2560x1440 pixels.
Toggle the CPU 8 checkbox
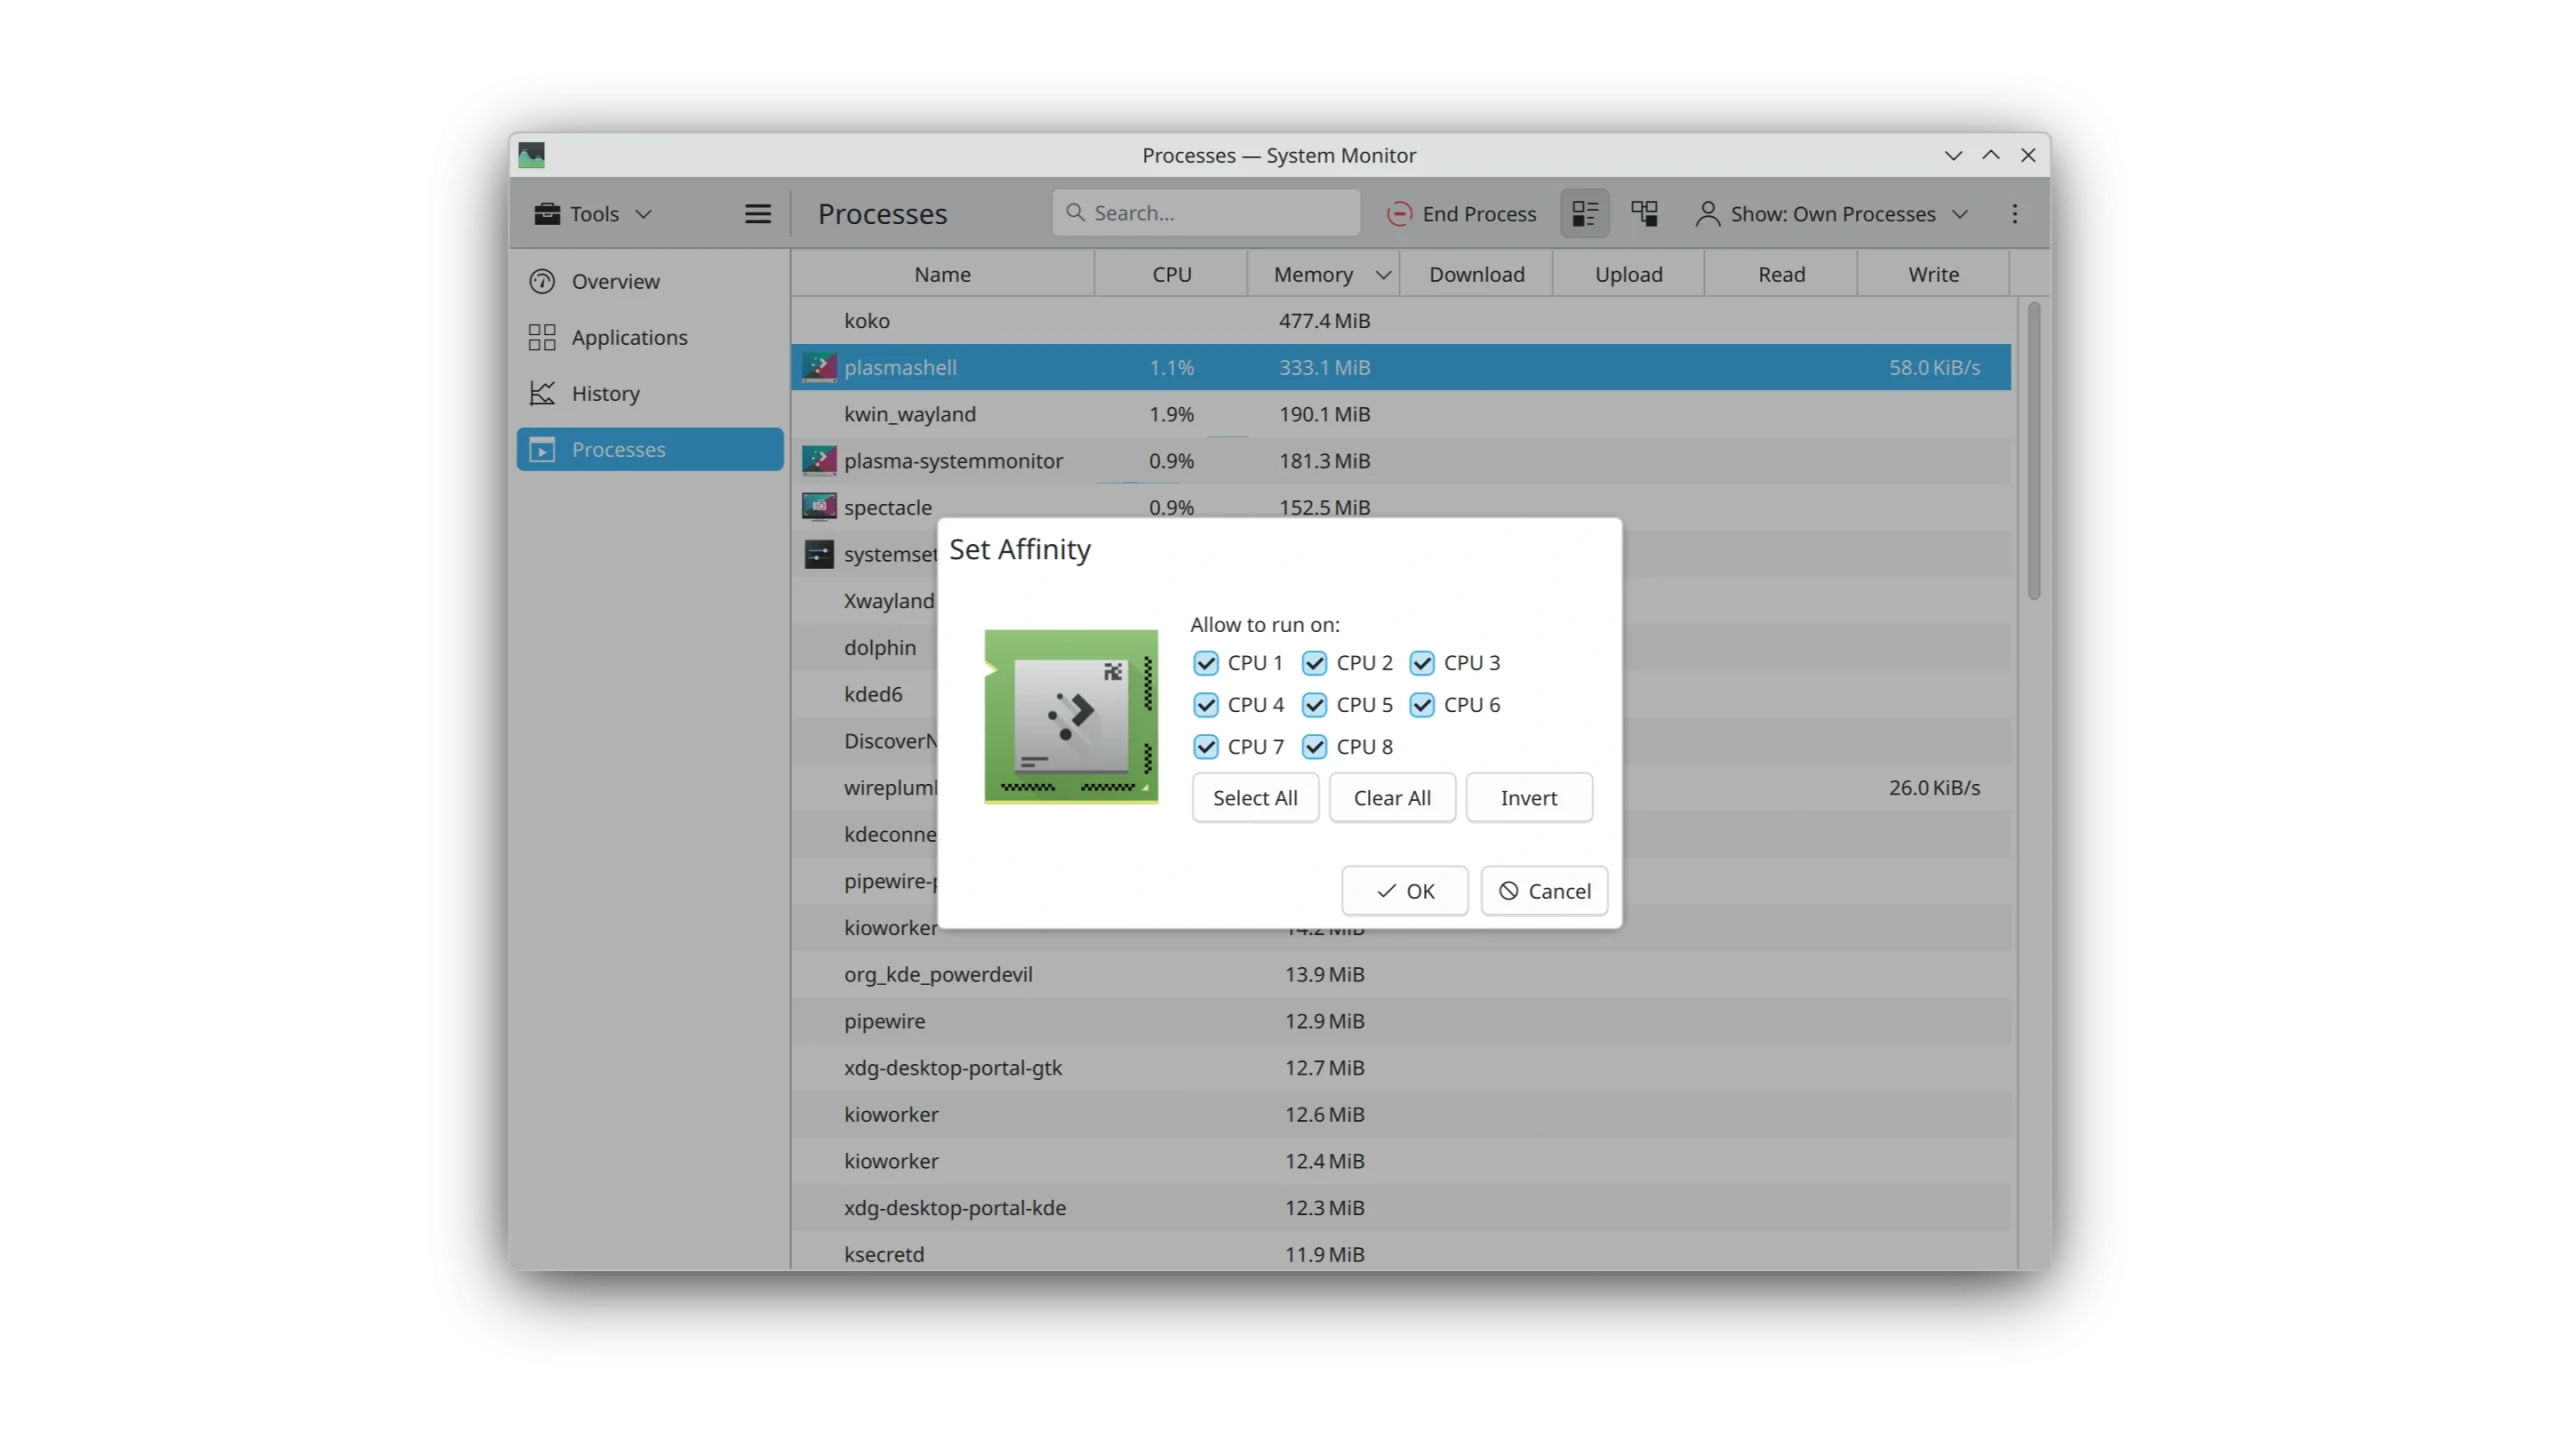coord(1314,747)
